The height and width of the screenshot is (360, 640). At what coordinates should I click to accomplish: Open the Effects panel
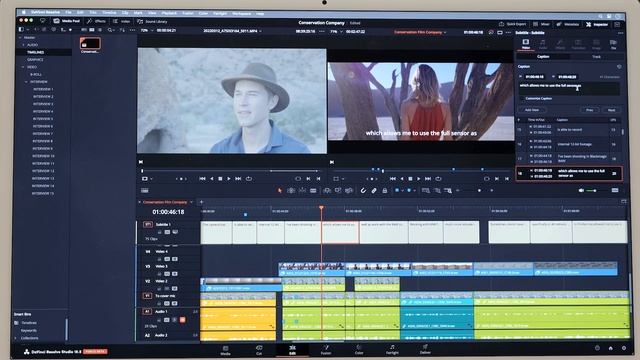96,21
